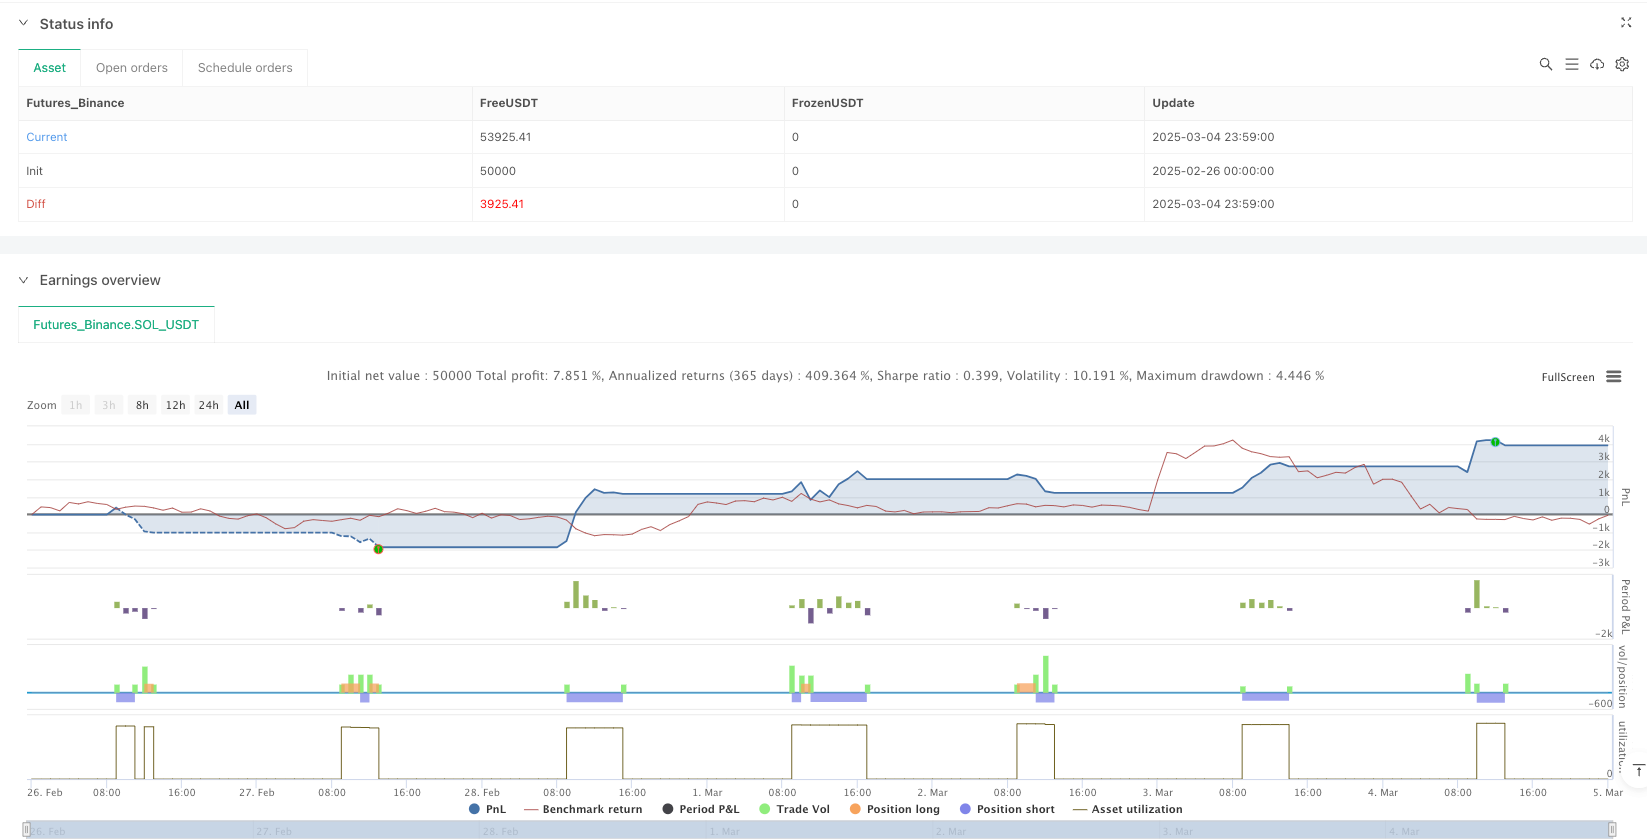Set chart zoom to 12h
This screenshot has height=839, width=1647.
click(x=175, y=405)
